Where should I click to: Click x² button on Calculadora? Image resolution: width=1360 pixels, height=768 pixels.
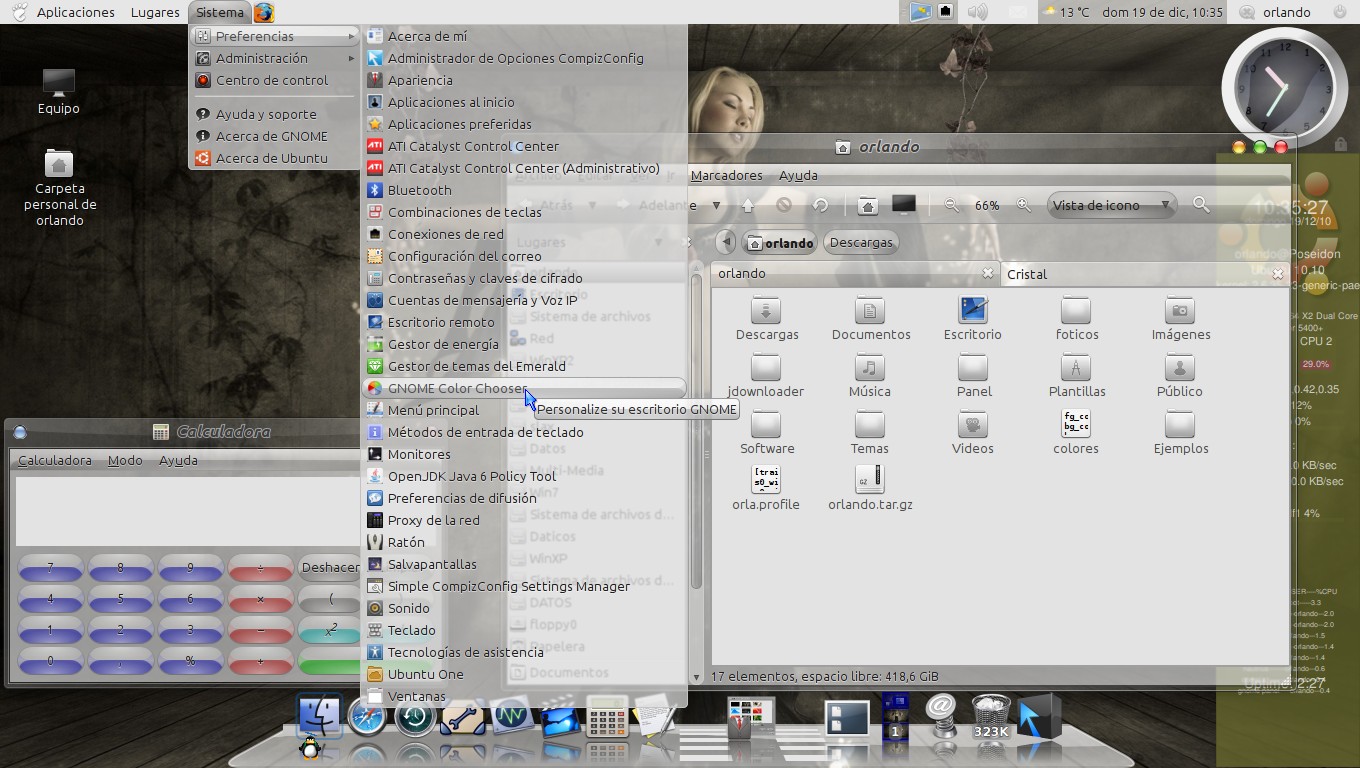(330, 630)
